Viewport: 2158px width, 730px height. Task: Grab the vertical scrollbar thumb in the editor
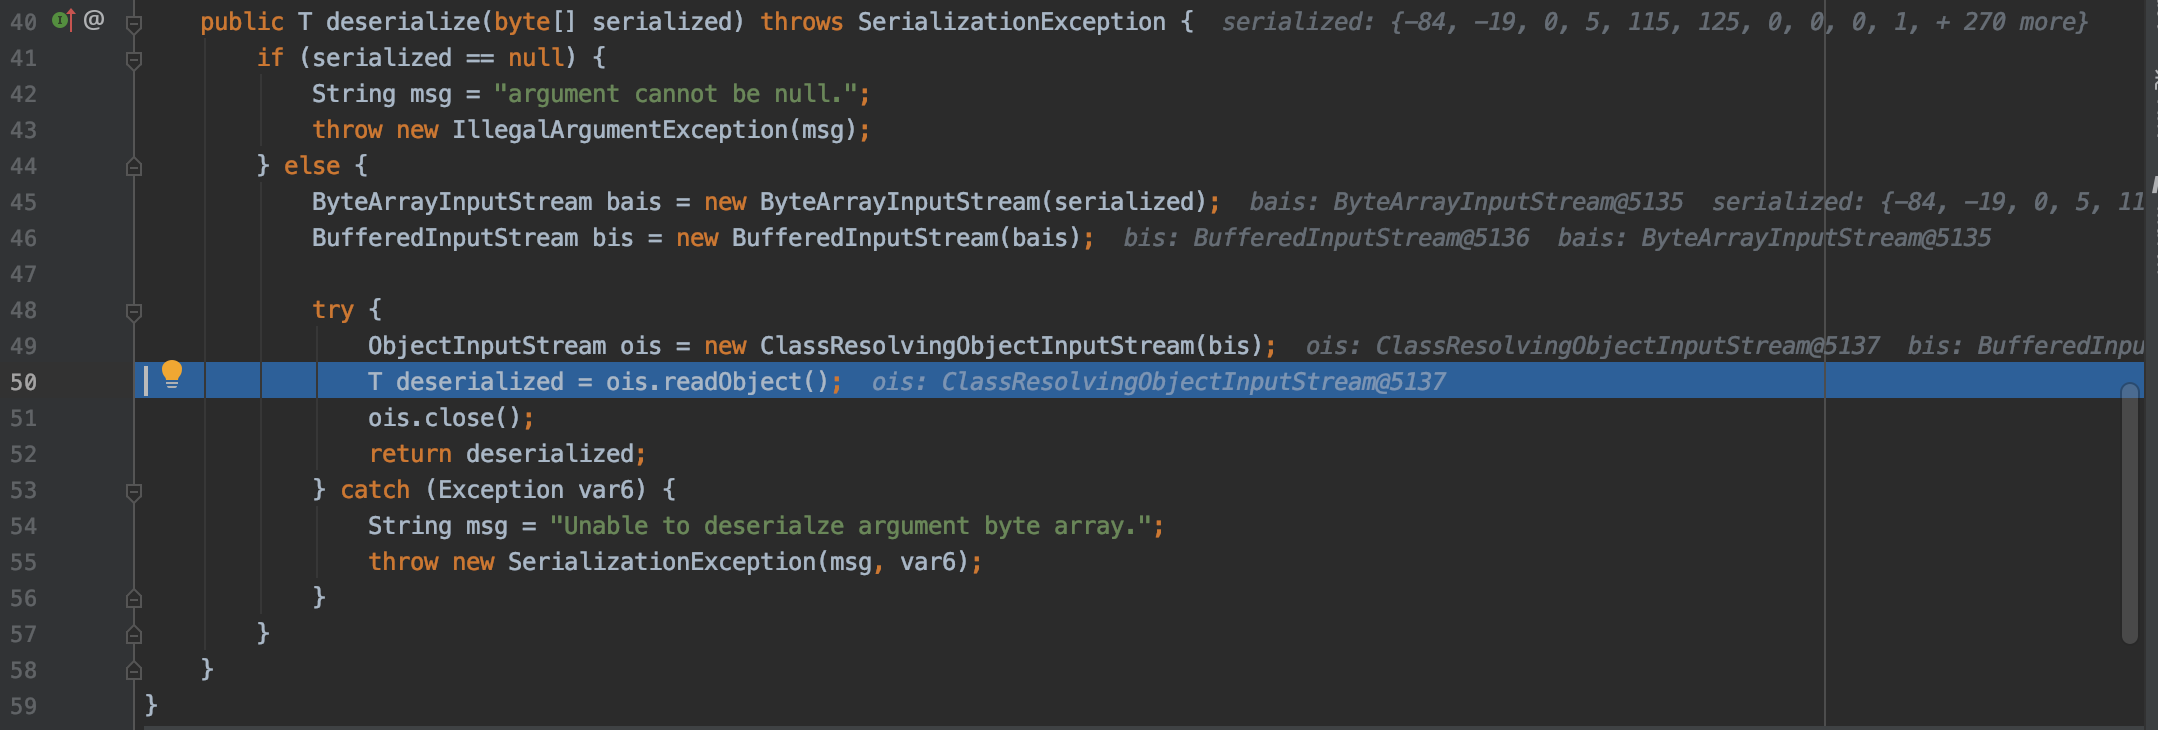[2130, 513]
